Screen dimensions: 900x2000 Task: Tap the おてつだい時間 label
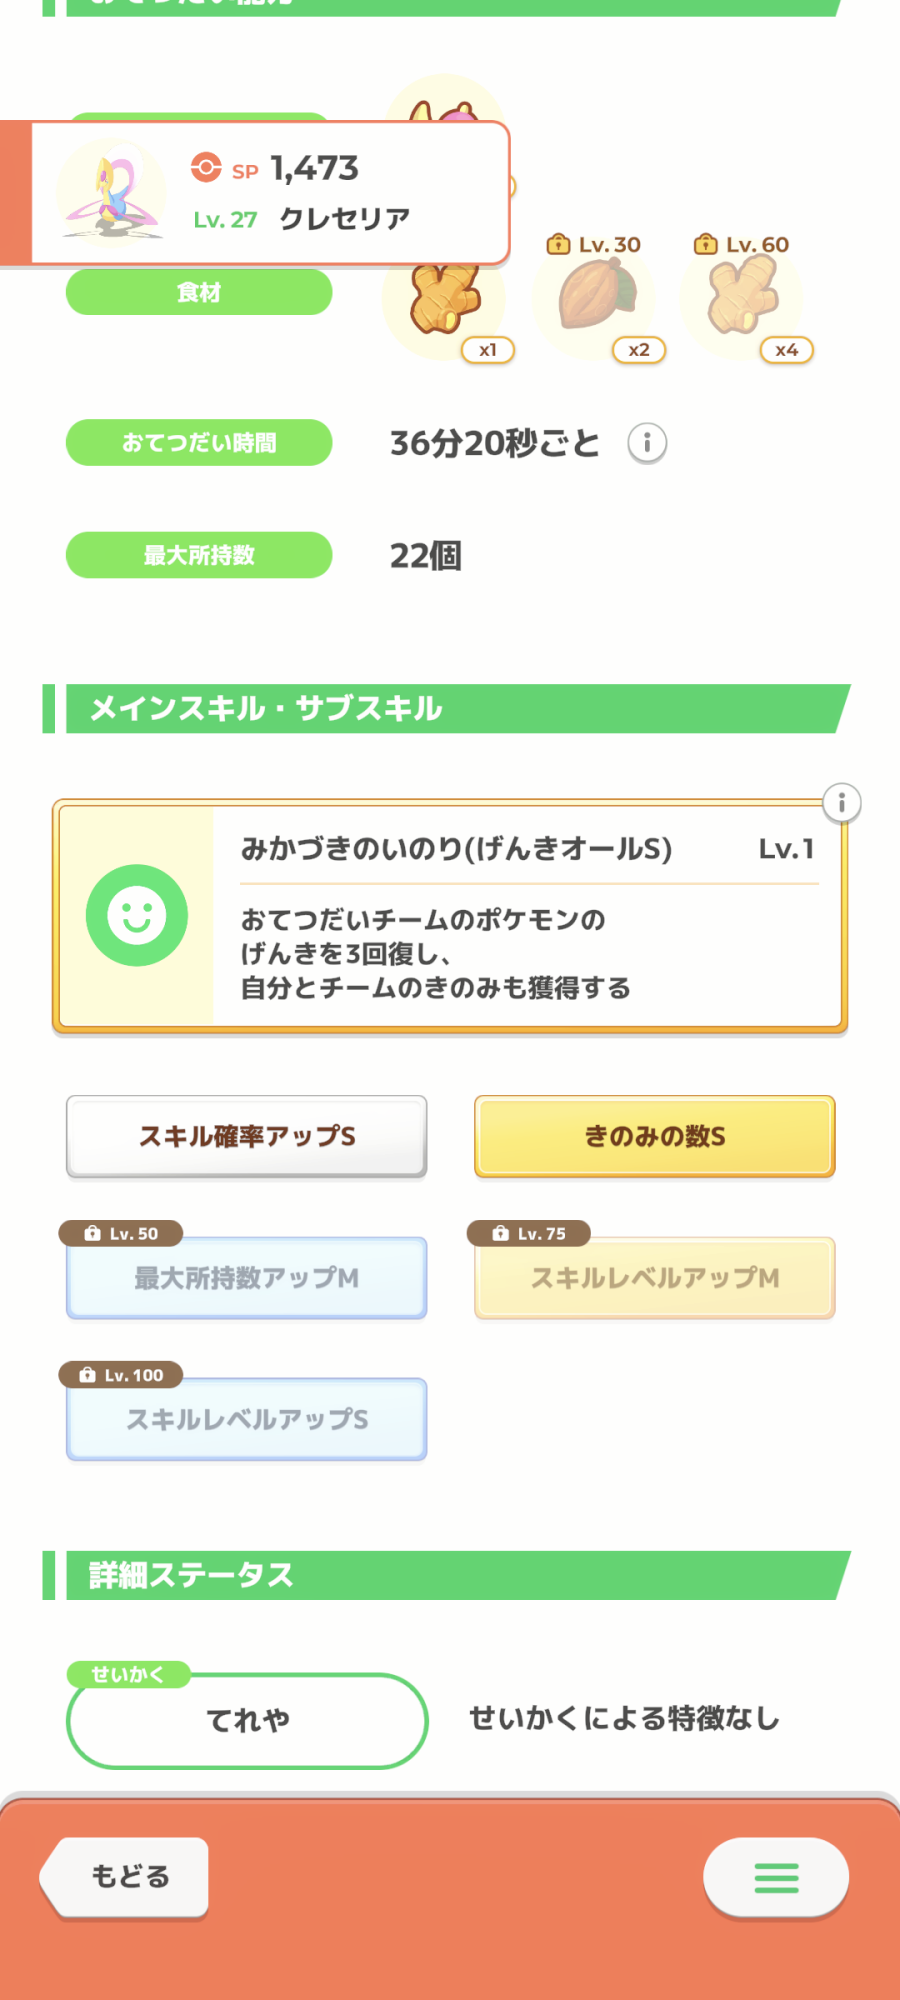pos(199,442)
